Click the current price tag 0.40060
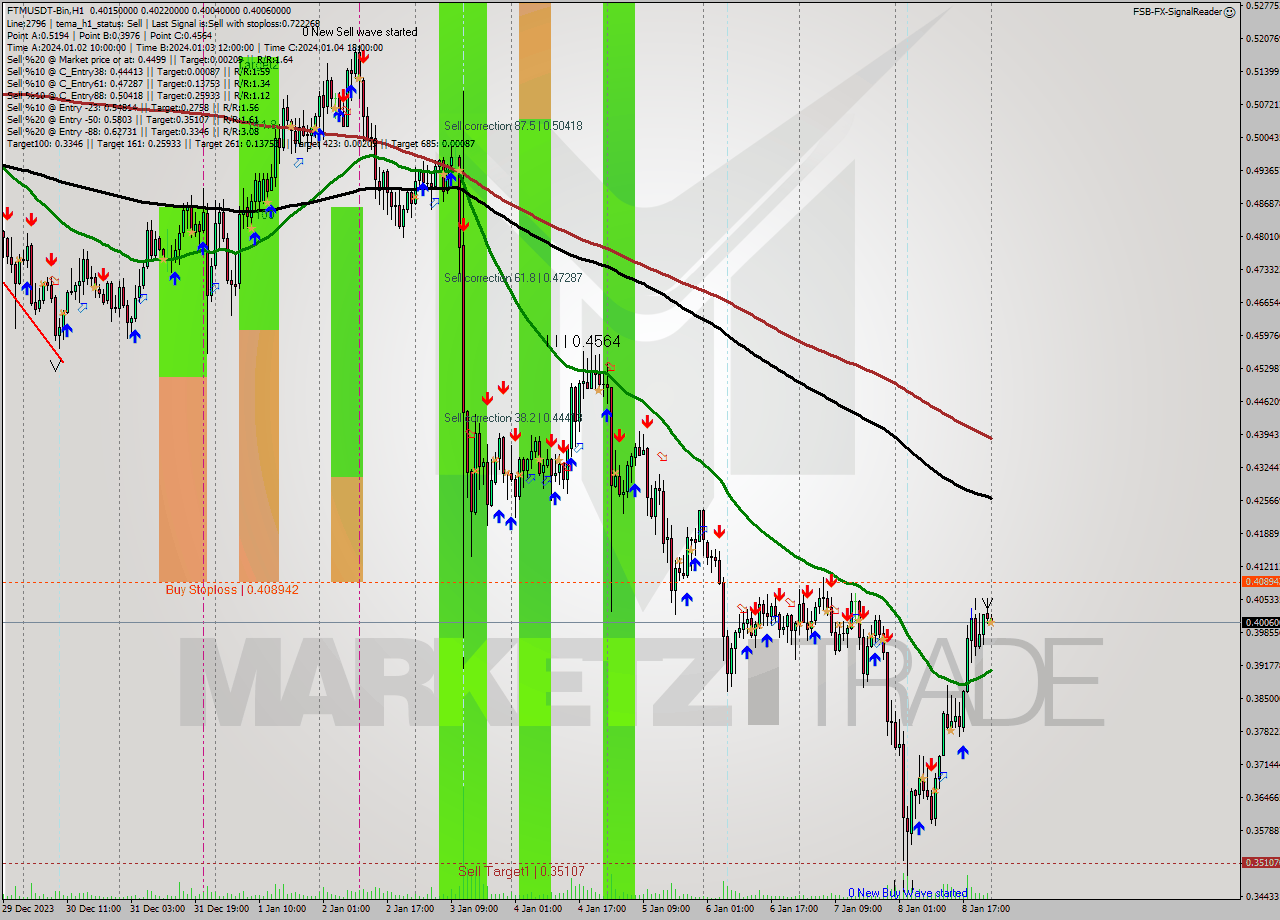 tap(1260, 622)
